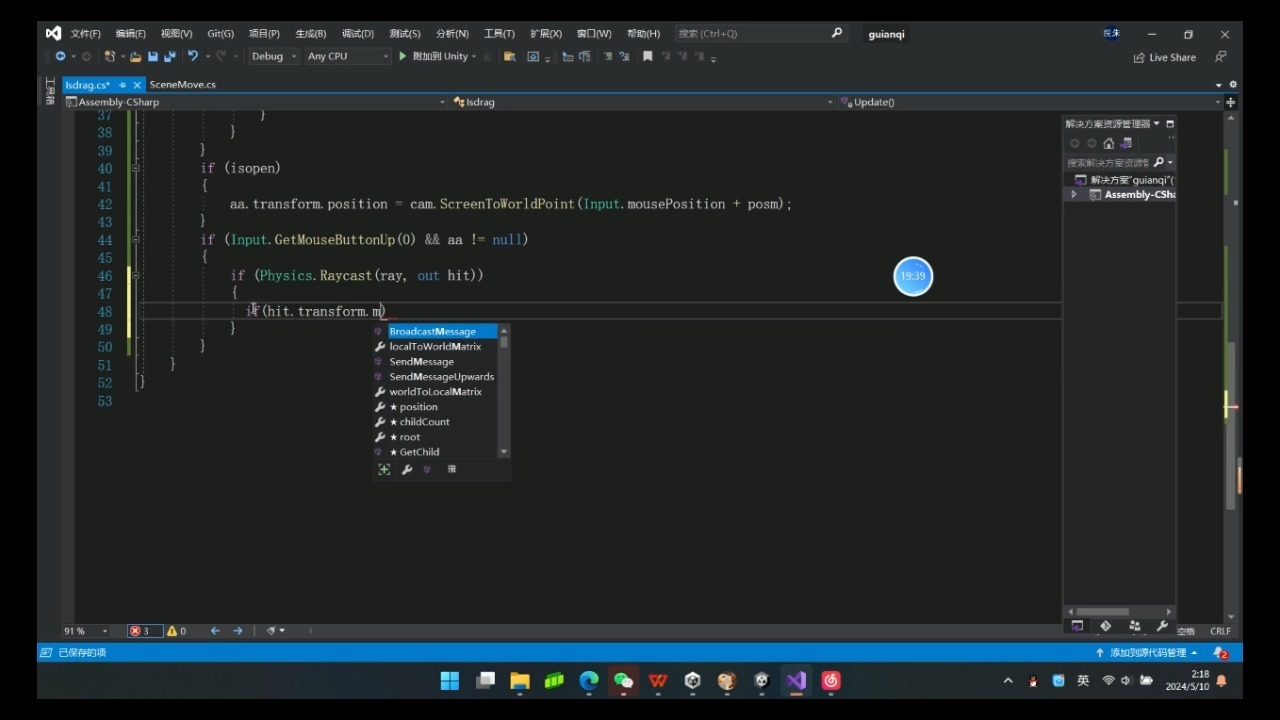Screen dimensions: 1280x720
Task: Open the Solution Explorer window options arrow
Action: [1157, 124]
